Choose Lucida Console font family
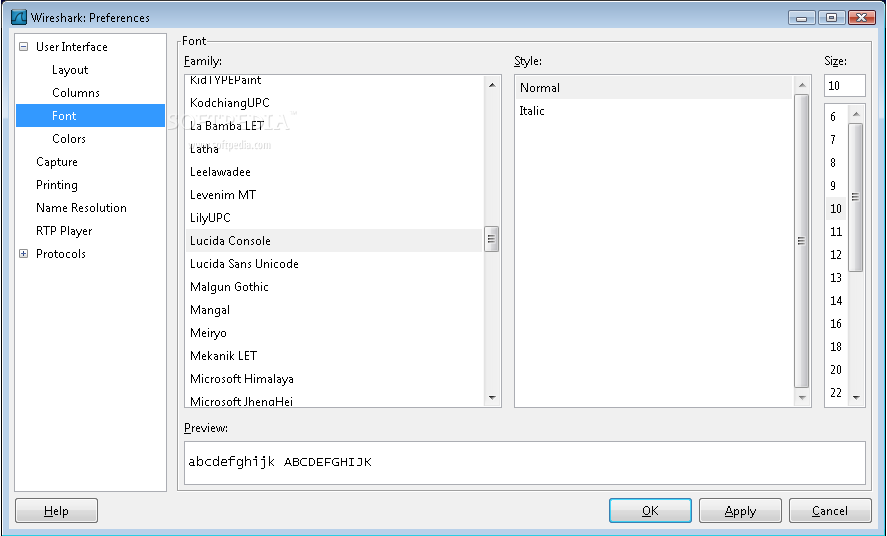Image resolution: width=887 pixels, height=536 pixels. (x=334, y=241)
